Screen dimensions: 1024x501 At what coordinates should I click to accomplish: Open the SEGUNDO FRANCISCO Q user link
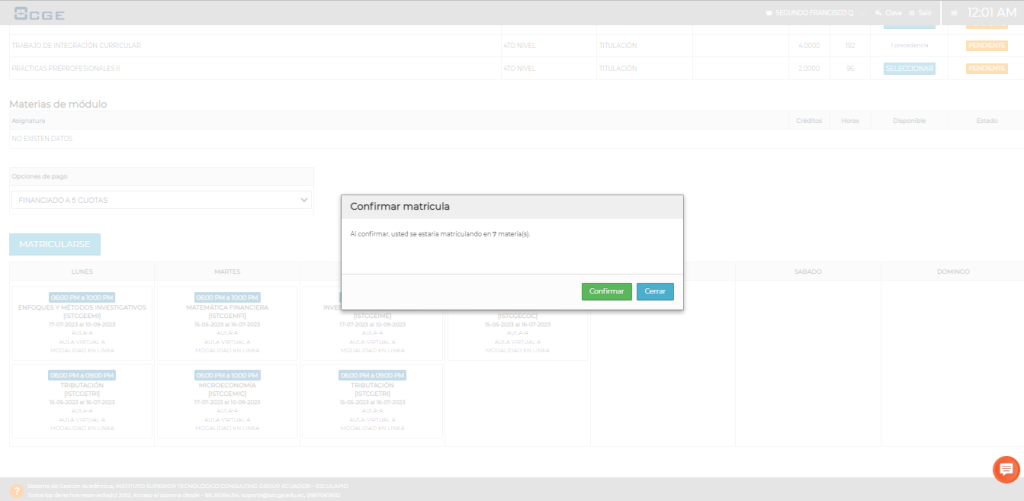(814, 13)
